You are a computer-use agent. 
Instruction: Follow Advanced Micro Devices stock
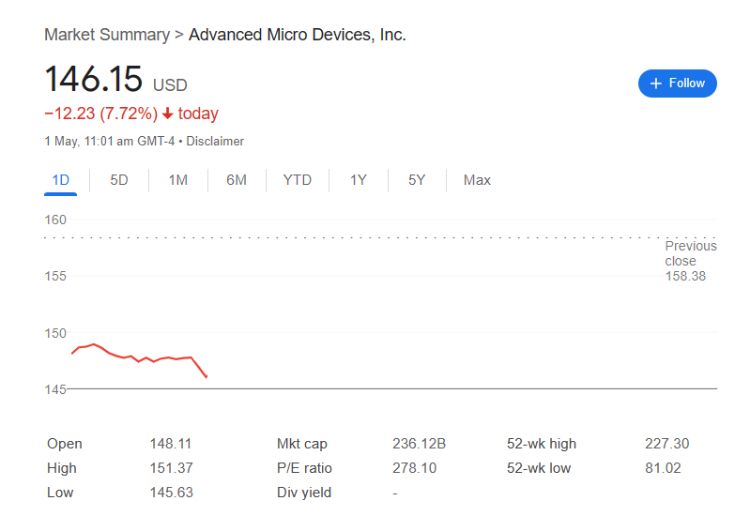point(677,84)
